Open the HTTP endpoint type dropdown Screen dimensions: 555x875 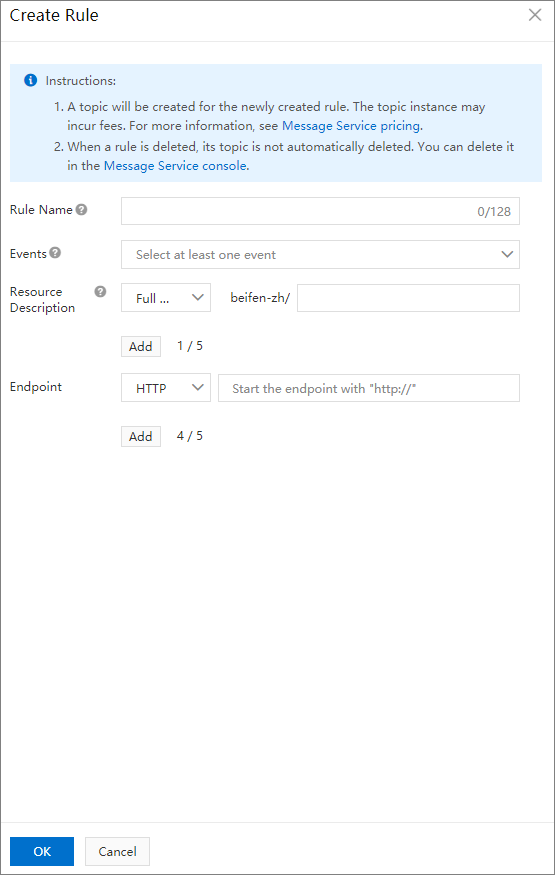[x=166, y=388]
